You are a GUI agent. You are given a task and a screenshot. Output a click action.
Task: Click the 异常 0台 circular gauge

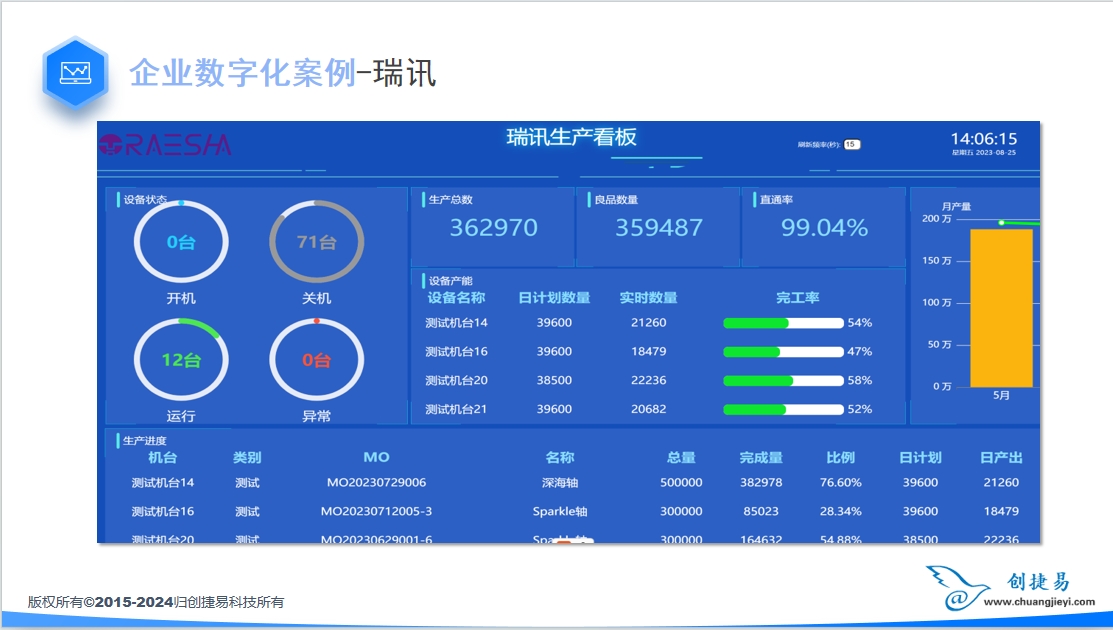tap(316, 360)
